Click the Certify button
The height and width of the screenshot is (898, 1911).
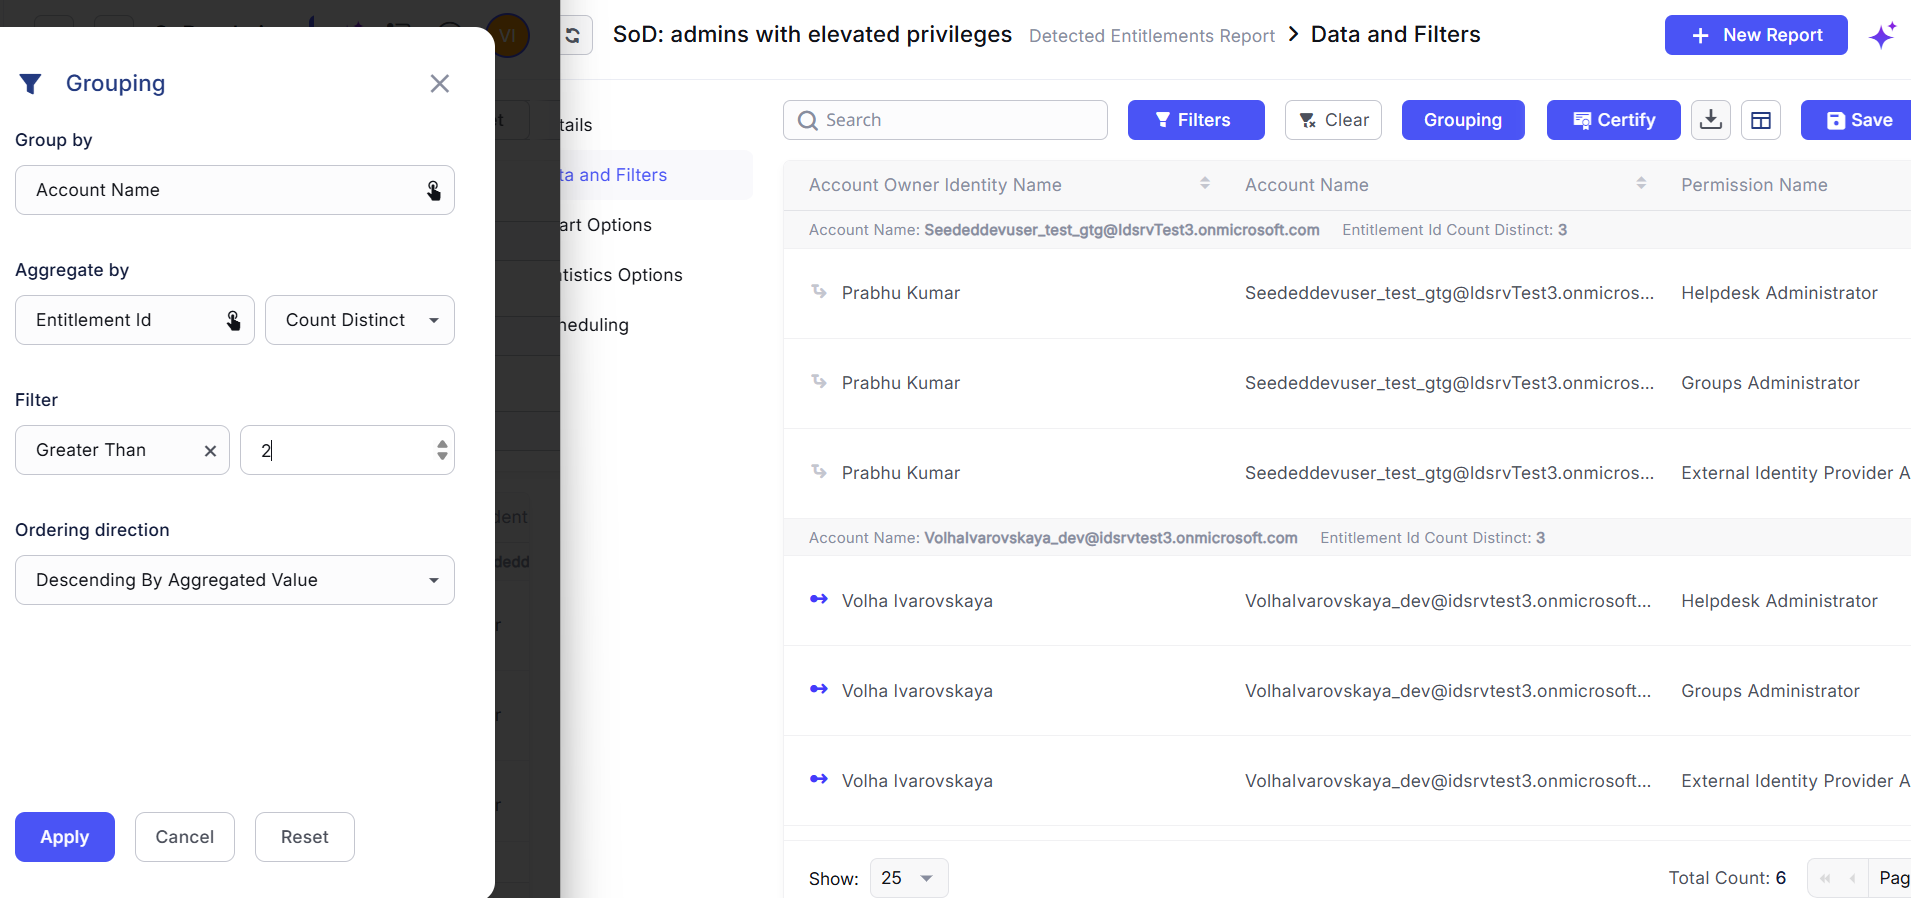pyautogui.click(x=1614, y=120)
